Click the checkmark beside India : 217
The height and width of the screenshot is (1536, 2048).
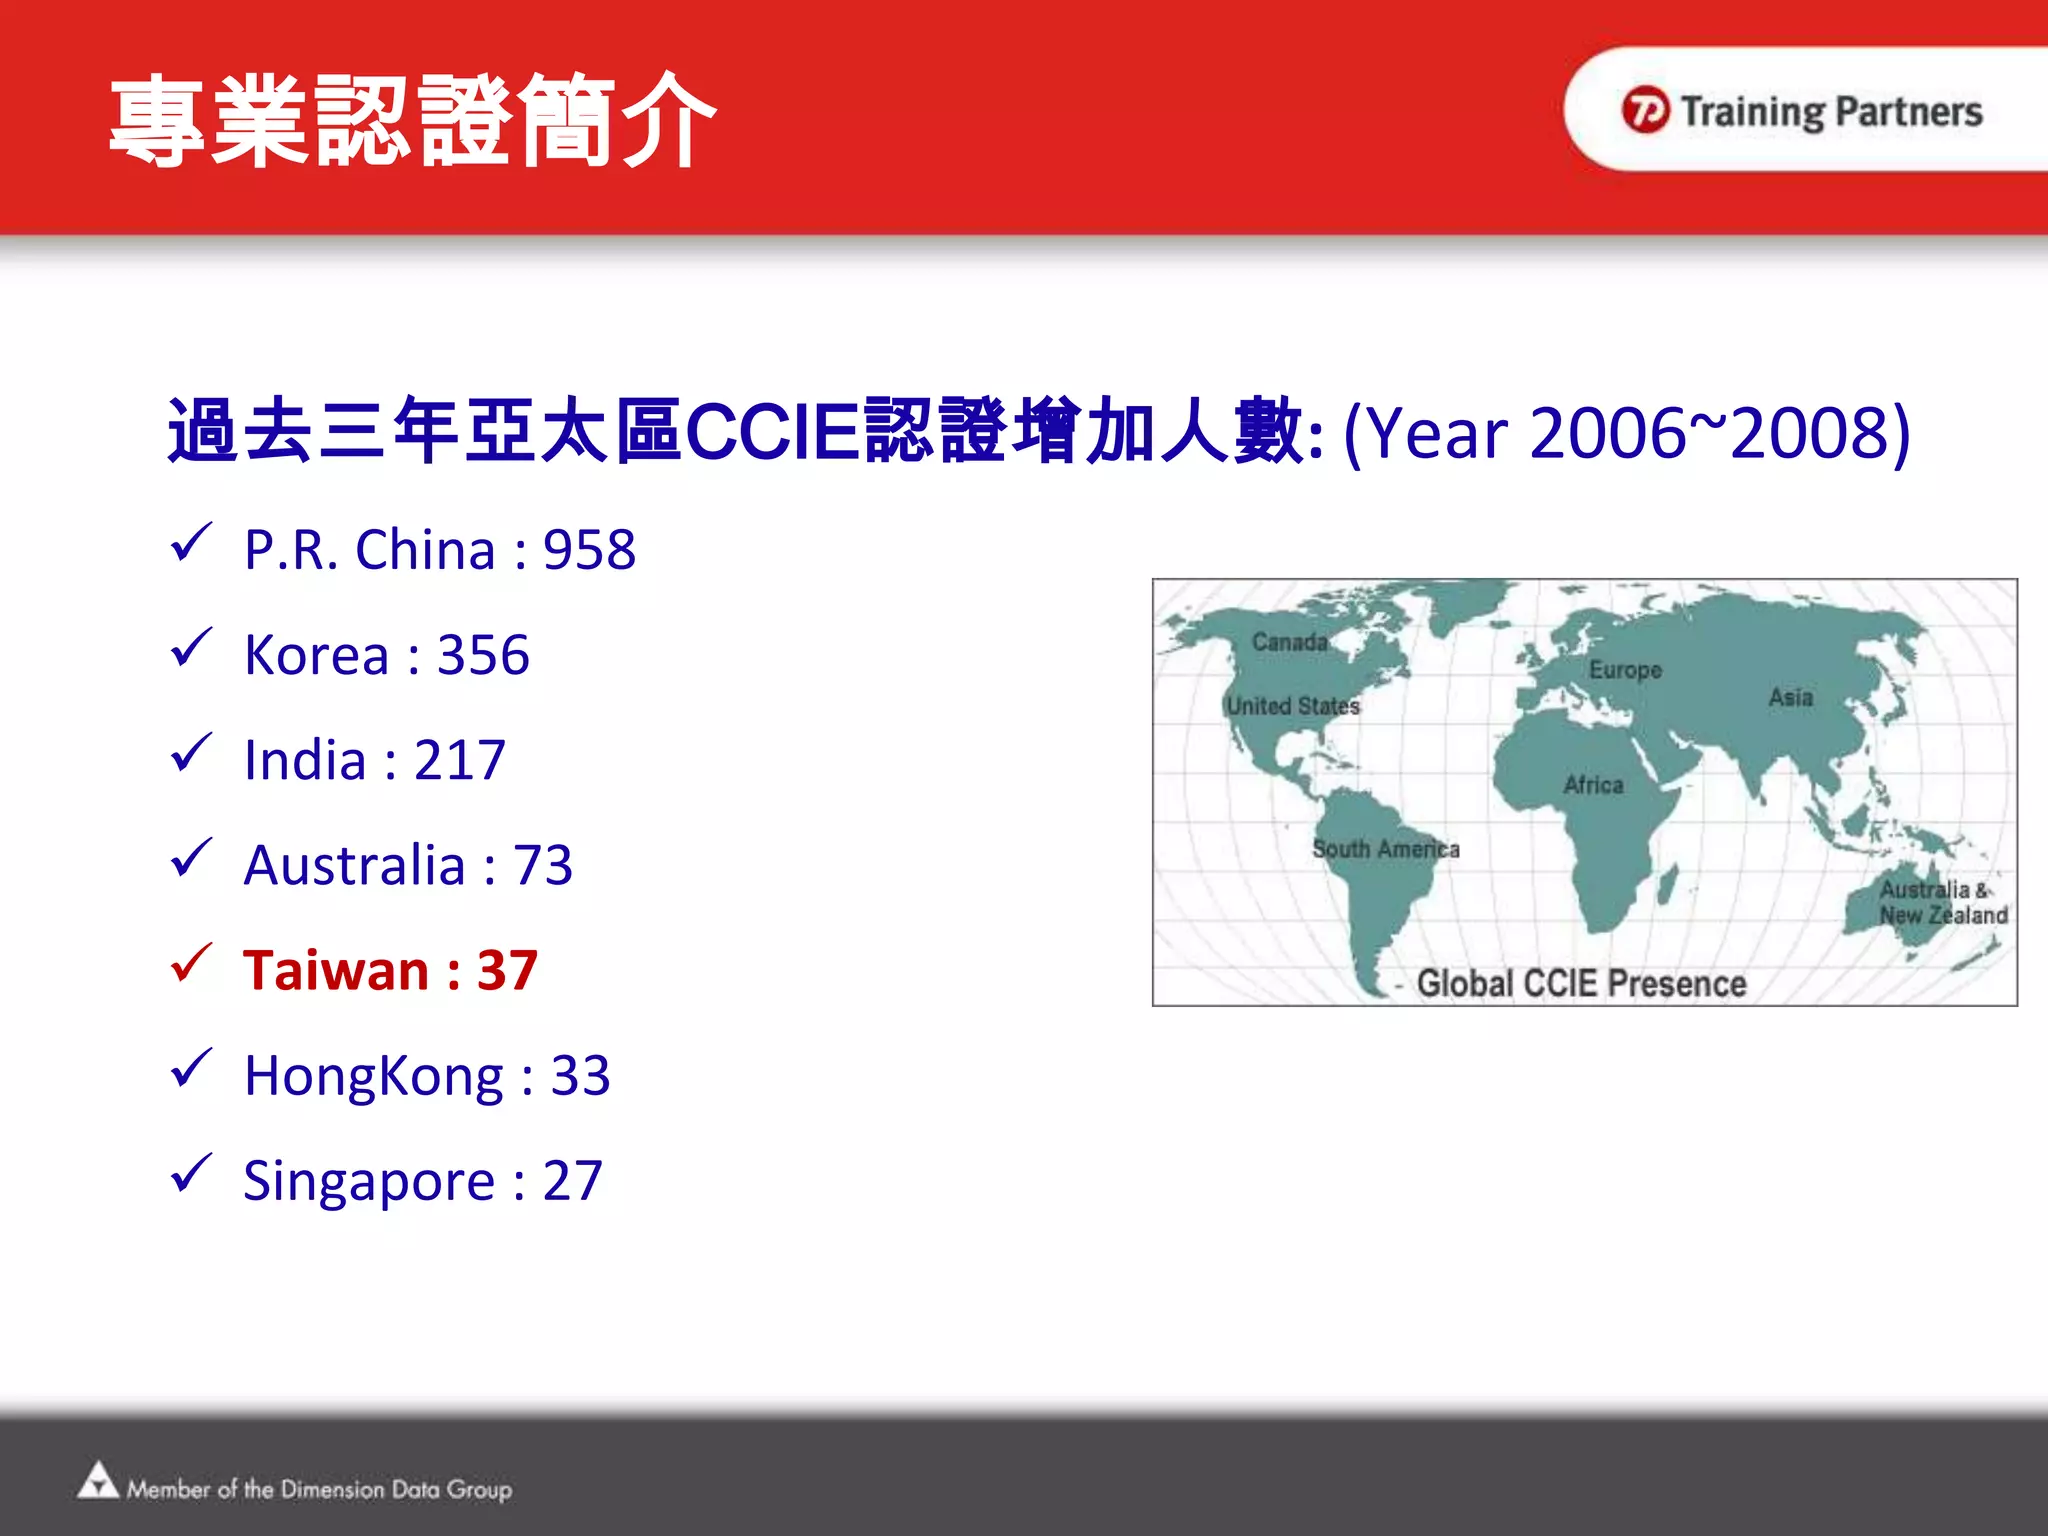pyautogui.click(x=190, y=753)
